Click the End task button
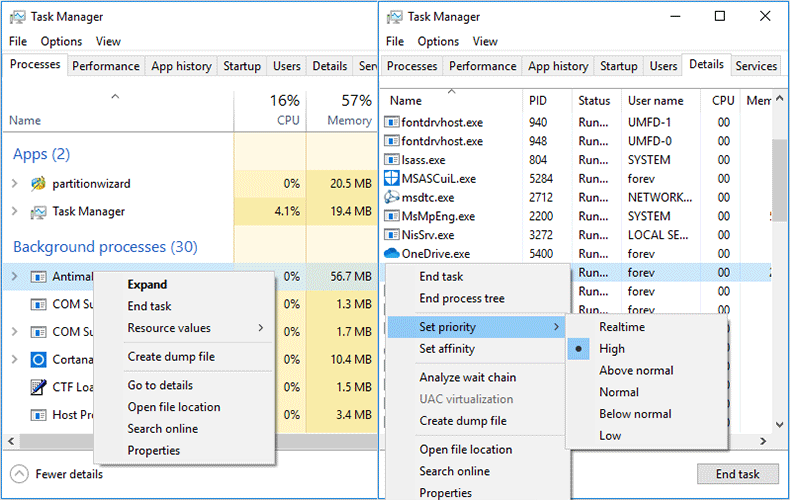This screenshot has height=500, width=790. coord(738,474)
